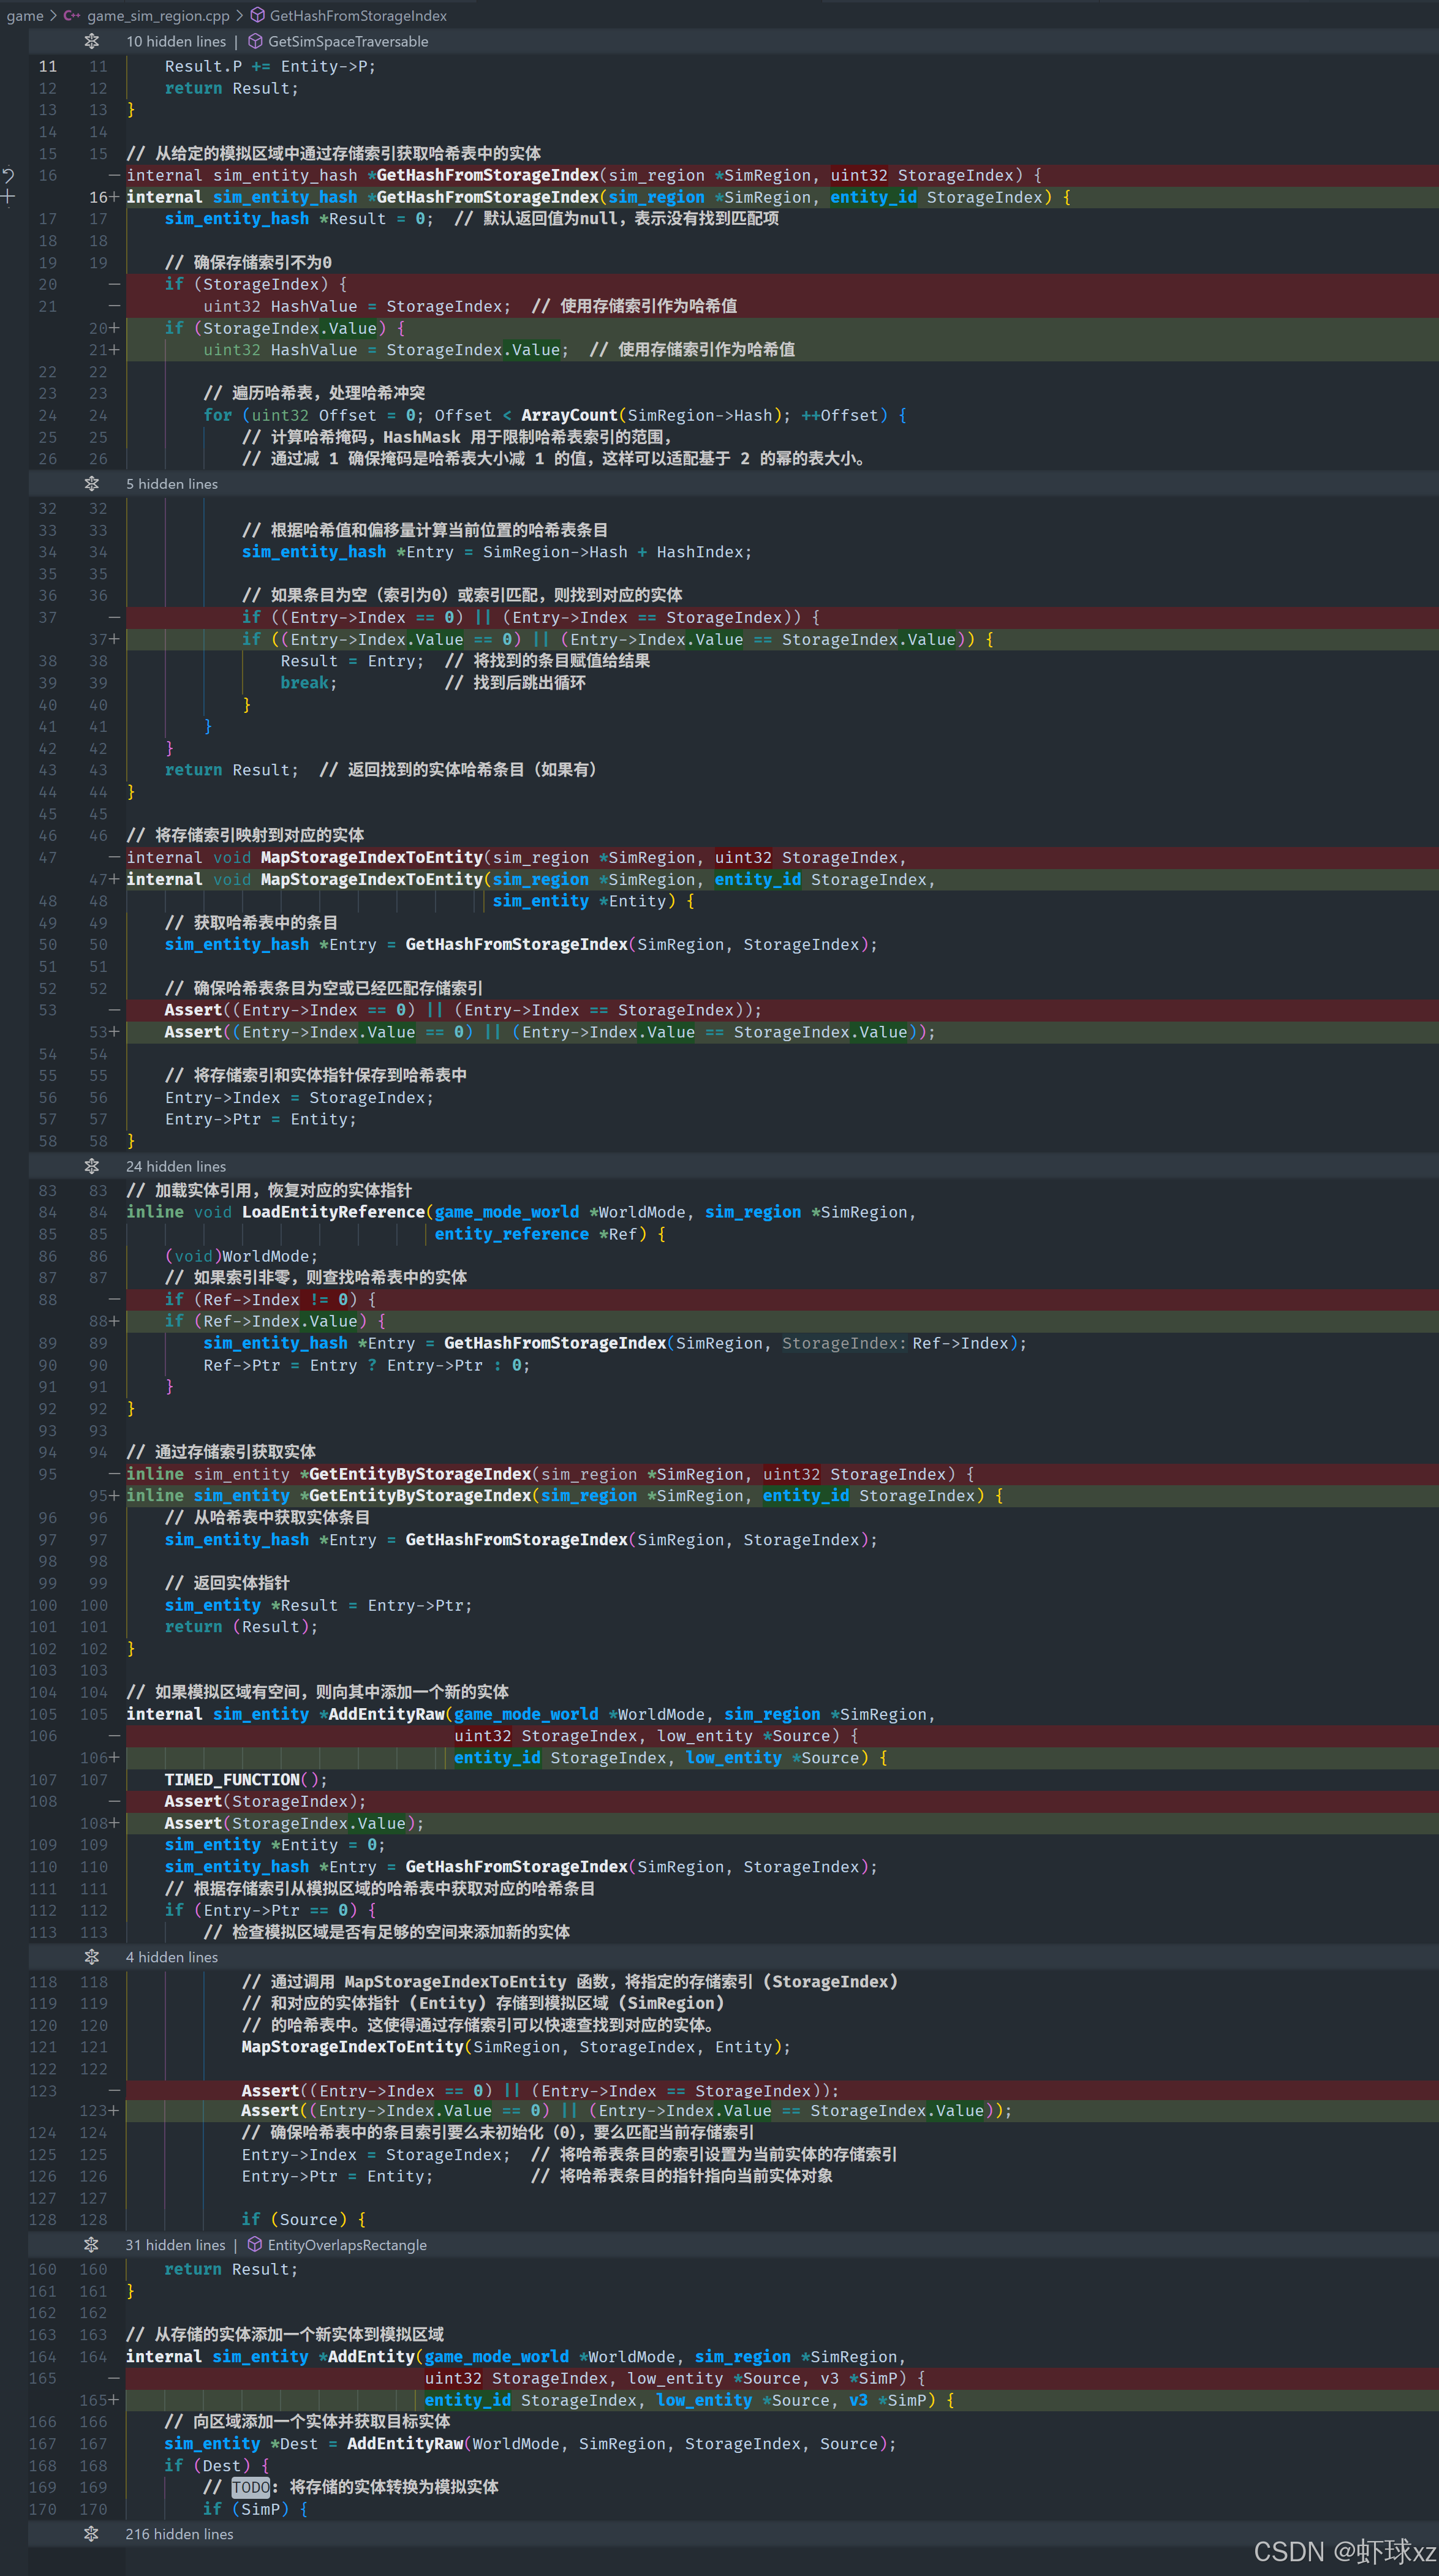
Task: Jump to EntityOverlapsRectangle symbol link
Action: pyautogui.click(x=347, y=2244)
